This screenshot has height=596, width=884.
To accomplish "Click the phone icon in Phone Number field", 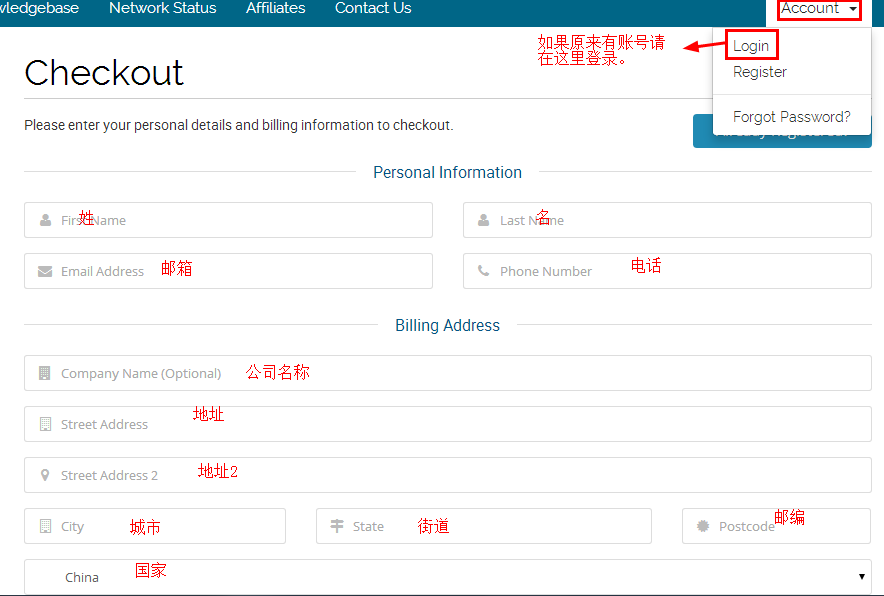I will pyautogui.click(x=484, y=271).
